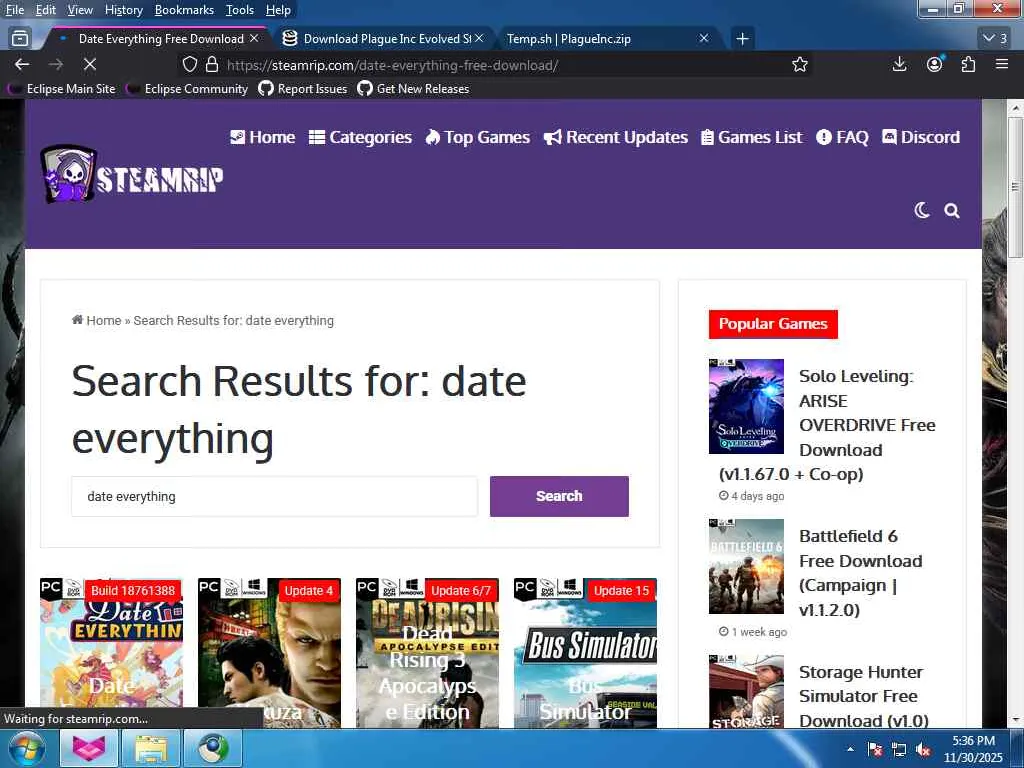Open the Bus Simulator thumbnail Update 15
This screenshot has width=1024, height=768.
point(585,652)
